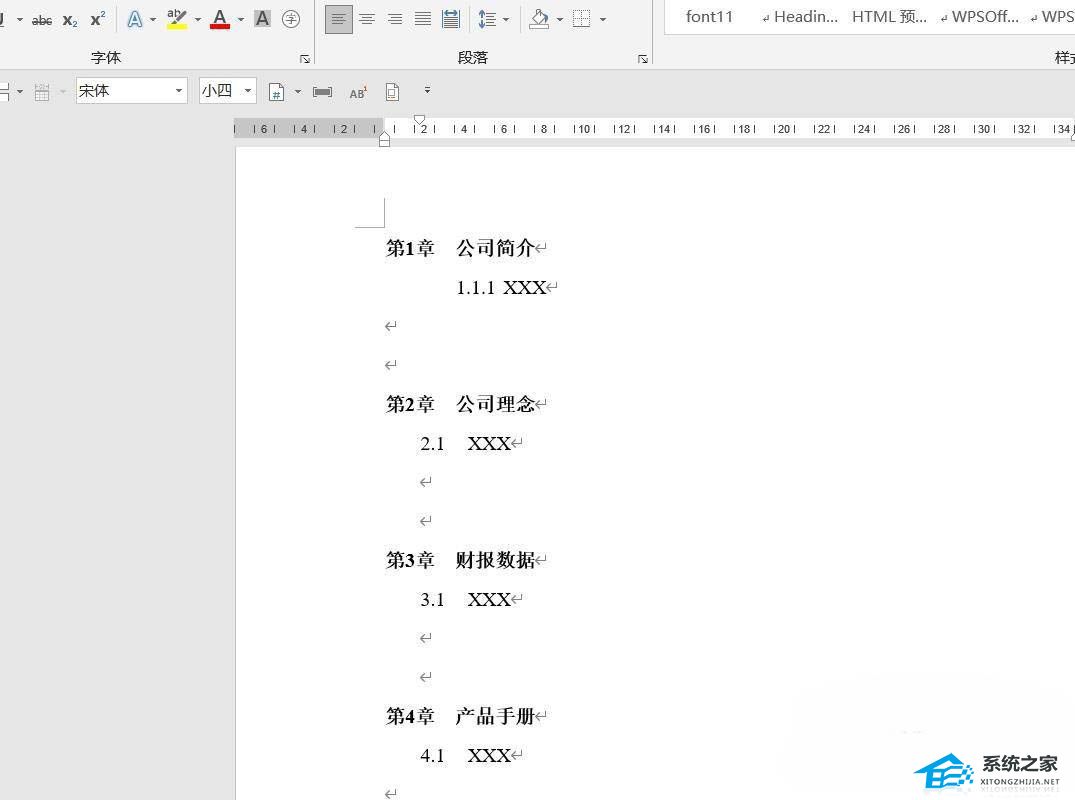1075x800 pixels.
Task: Center align the paragraph
Action: tap(367, 19)
